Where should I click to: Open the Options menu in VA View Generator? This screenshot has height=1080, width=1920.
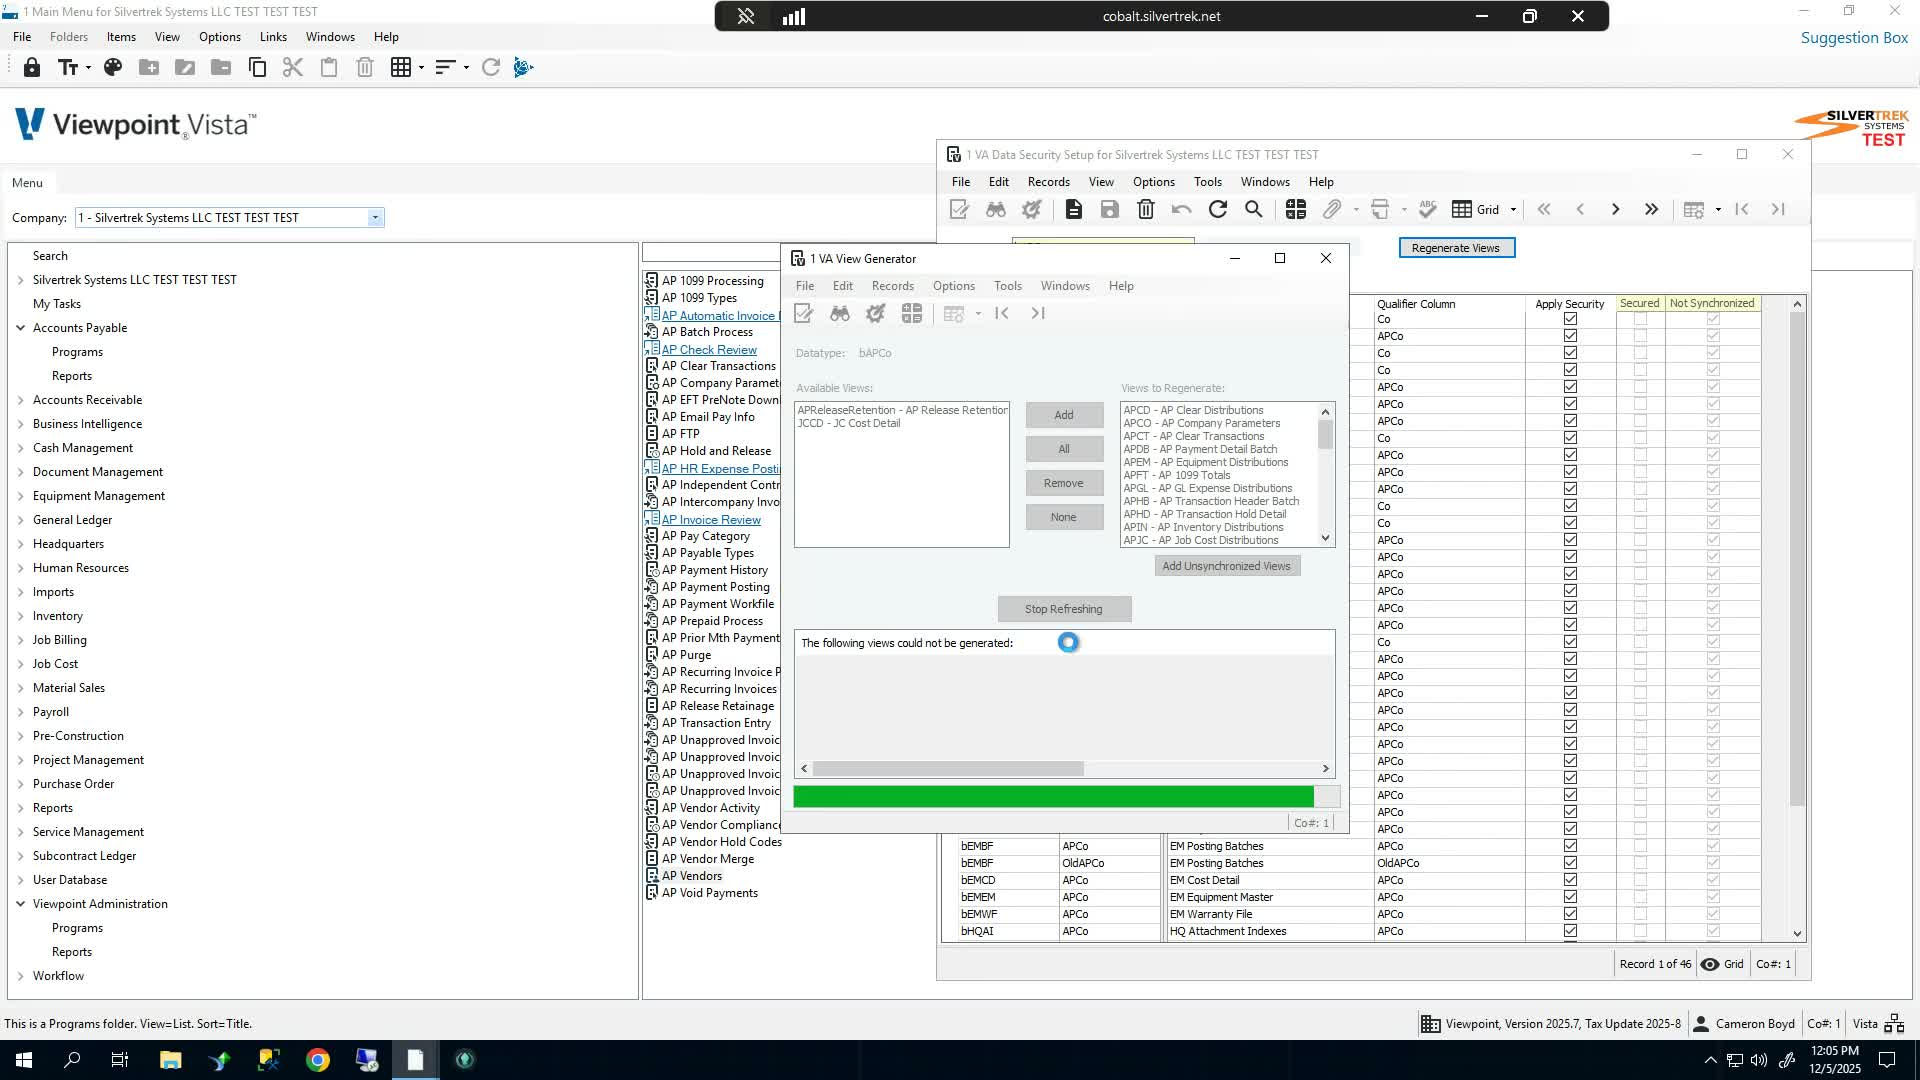coord(954,286)
